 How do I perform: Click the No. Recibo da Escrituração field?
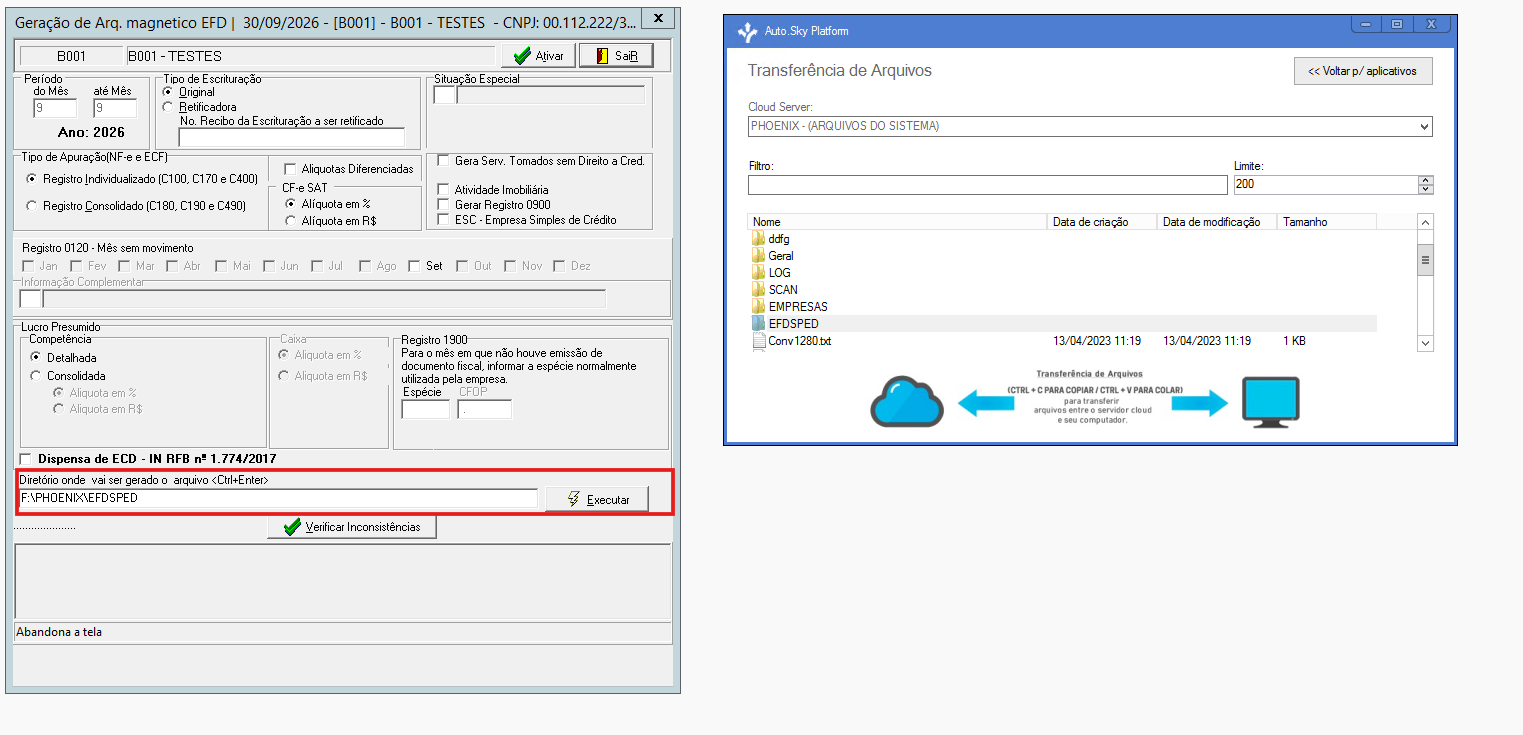(292, 137)
